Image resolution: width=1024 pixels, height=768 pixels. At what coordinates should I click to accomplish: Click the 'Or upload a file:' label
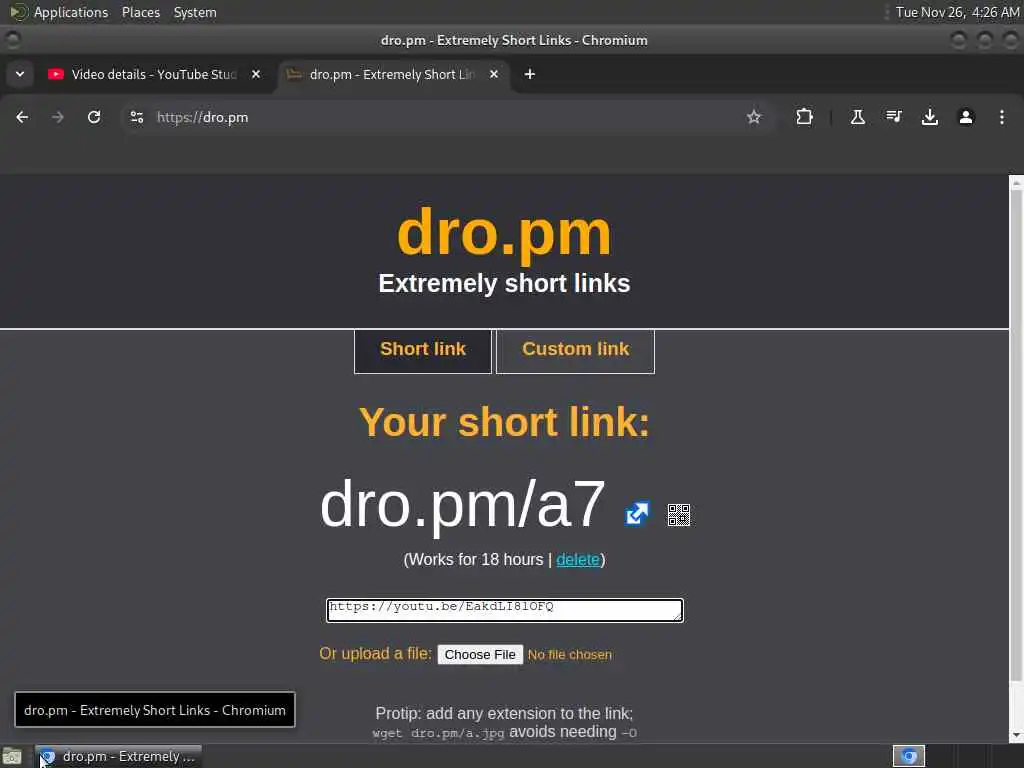click(x=376, y=654)
